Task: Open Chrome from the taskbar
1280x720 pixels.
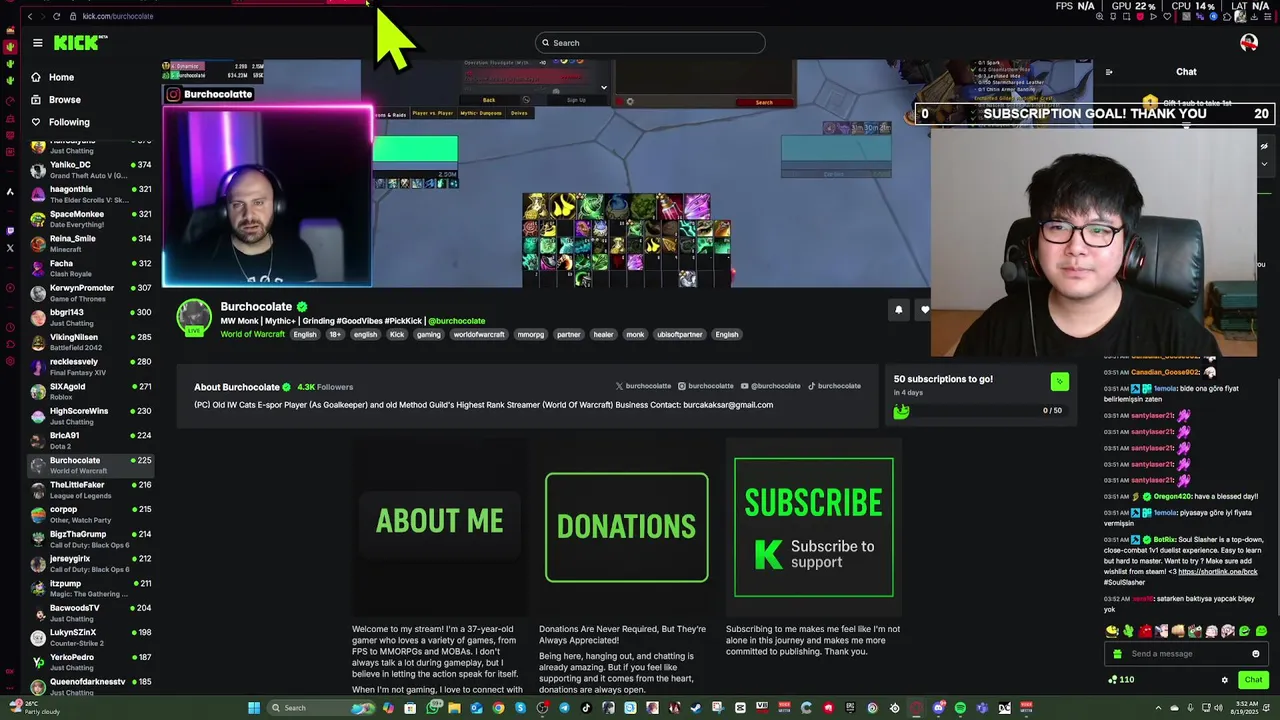Action: point(498,708)
